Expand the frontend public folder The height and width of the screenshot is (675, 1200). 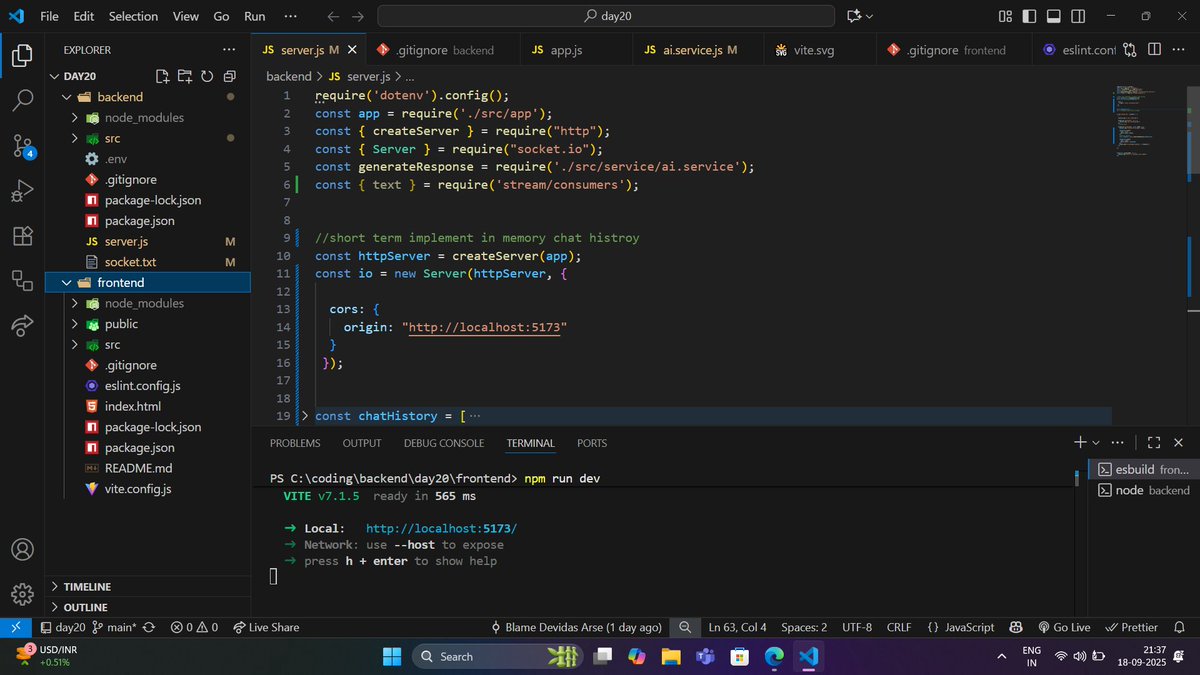(x=75, y=324)
